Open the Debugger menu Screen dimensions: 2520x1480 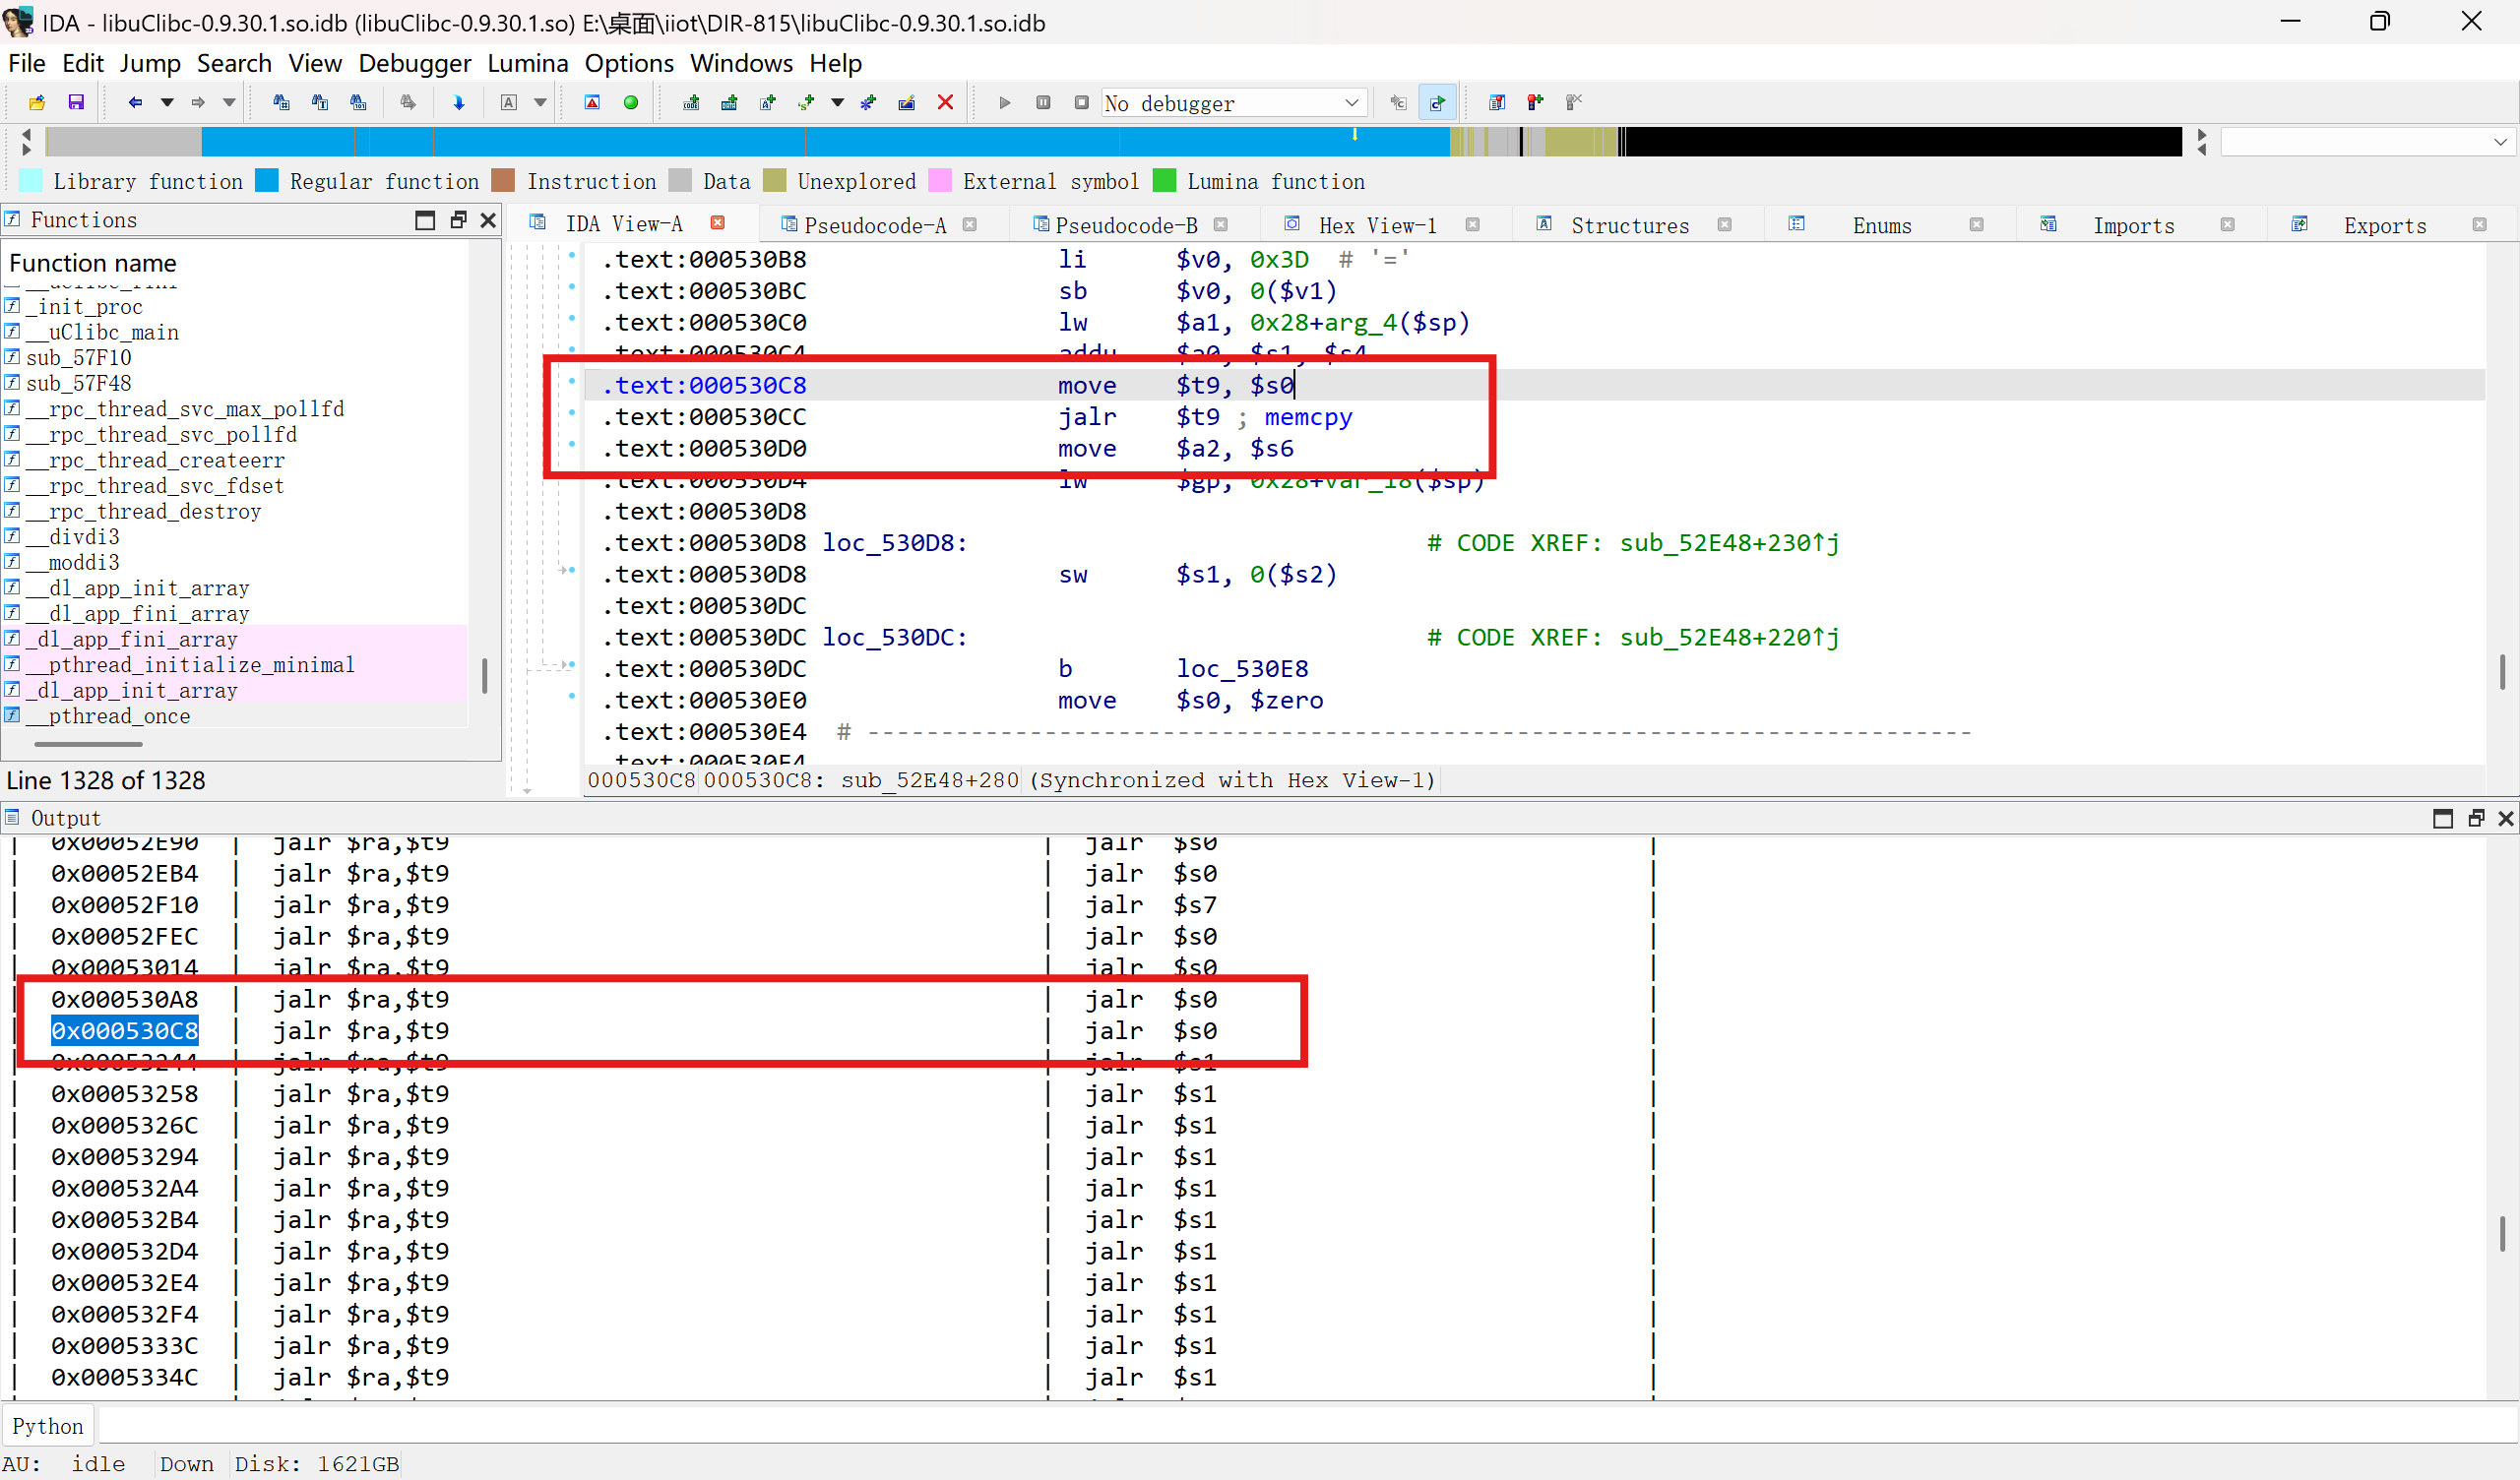pos(414,63)
